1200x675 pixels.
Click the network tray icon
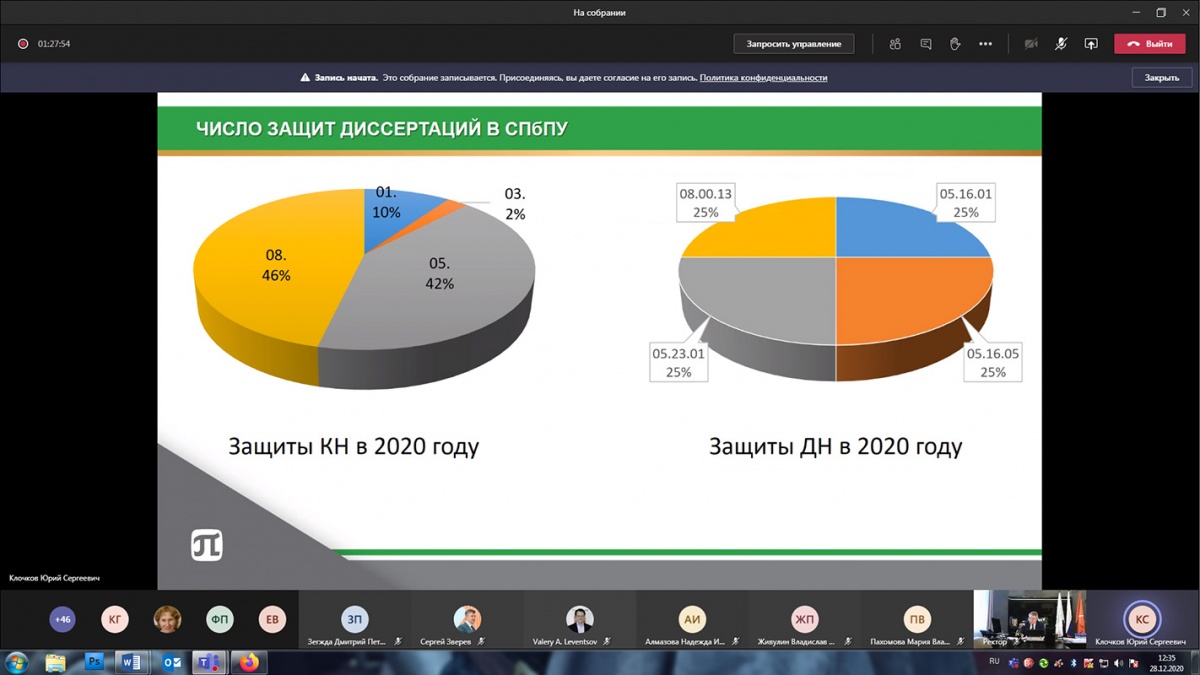pos(1104,663)
